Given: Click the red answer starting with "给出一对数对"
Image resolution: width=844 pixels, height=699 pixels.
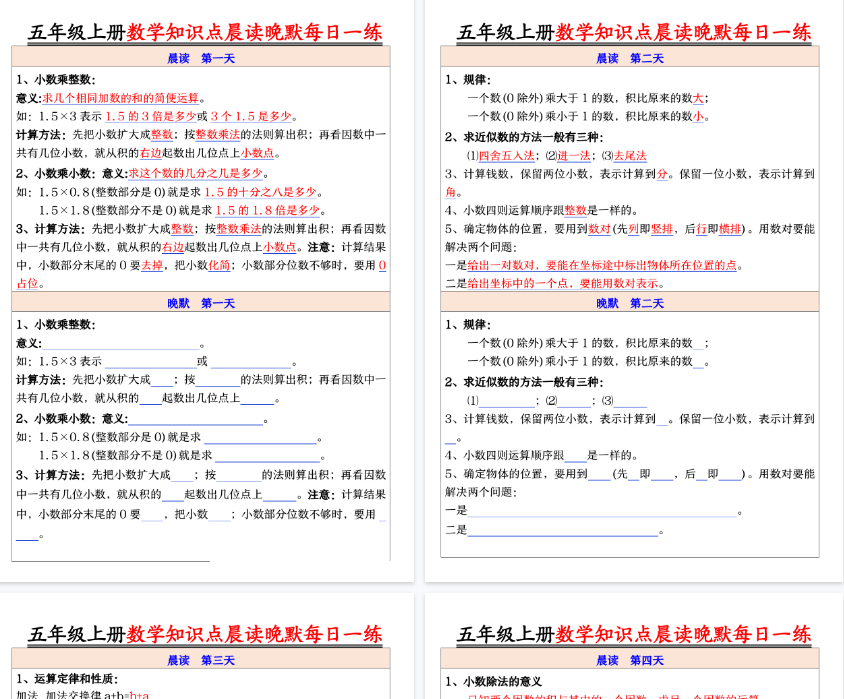Looking at the screenshot, I should point(603,265).
